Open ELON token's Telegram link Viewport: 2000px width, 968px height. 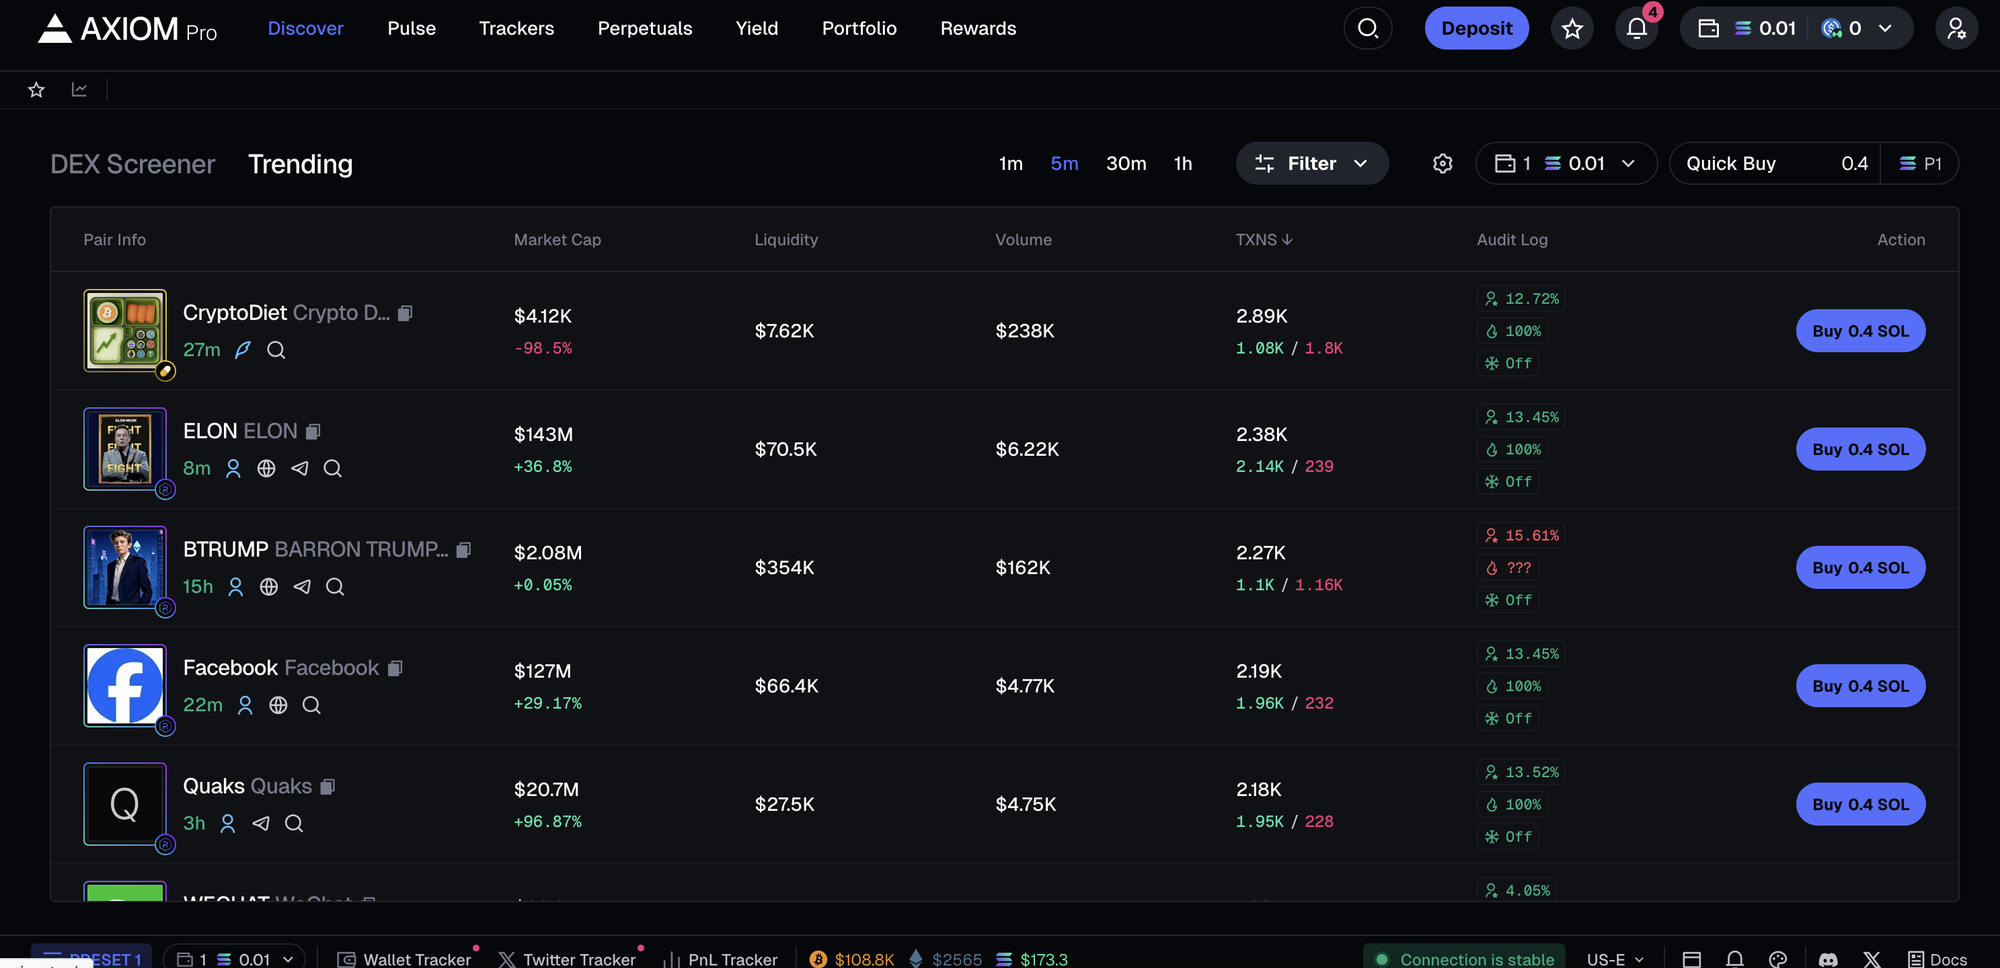tap(299, 468)
